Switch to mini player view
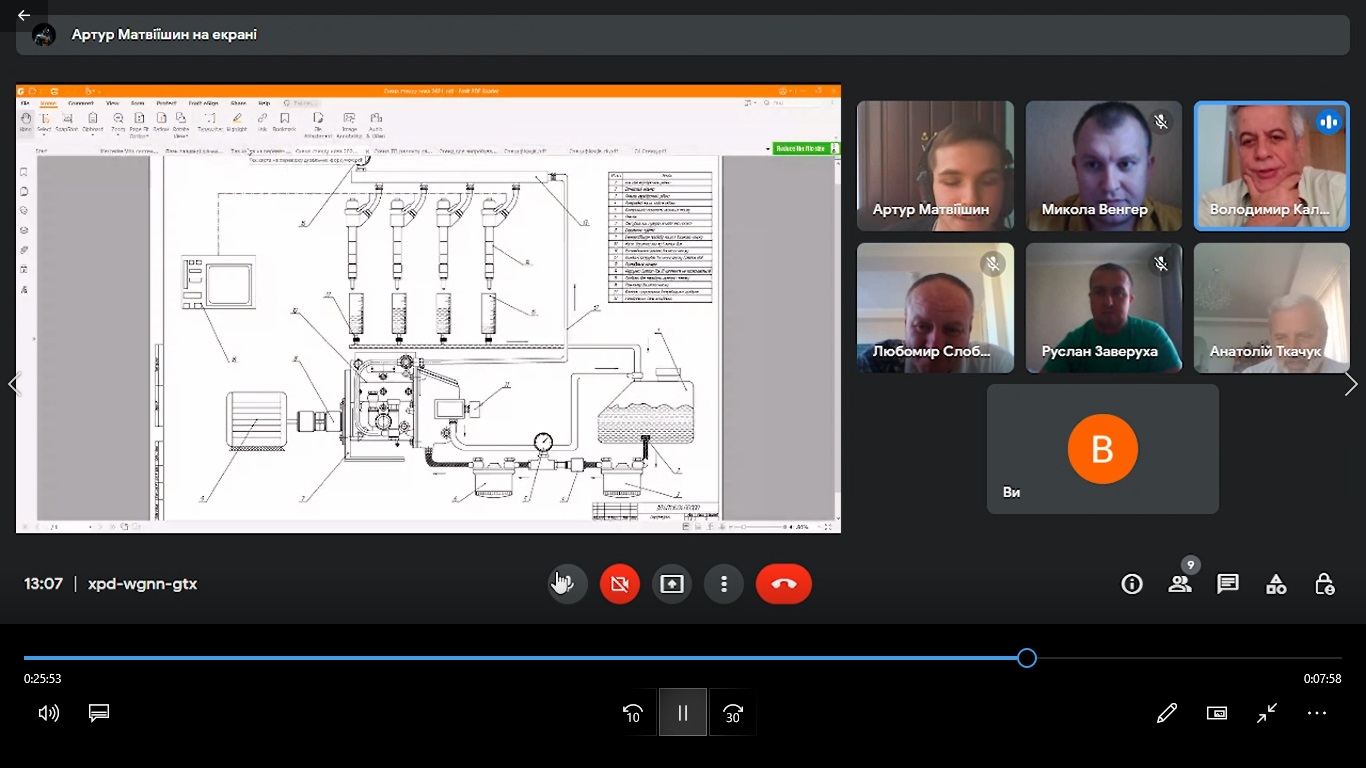The height and width of the screenshot is (768, 1366). pyautogui.click(x=1217, y=713)
